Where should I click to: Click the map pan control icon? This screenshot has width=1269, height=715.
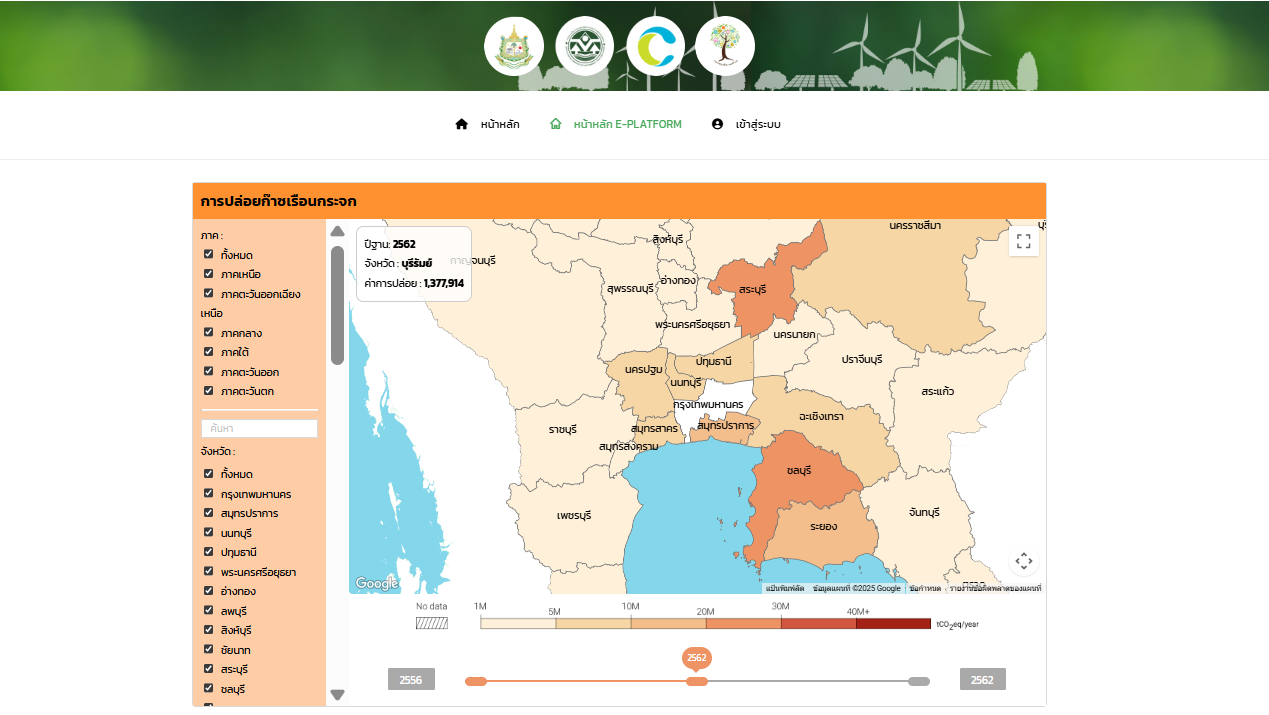(x=1023, y=561)
